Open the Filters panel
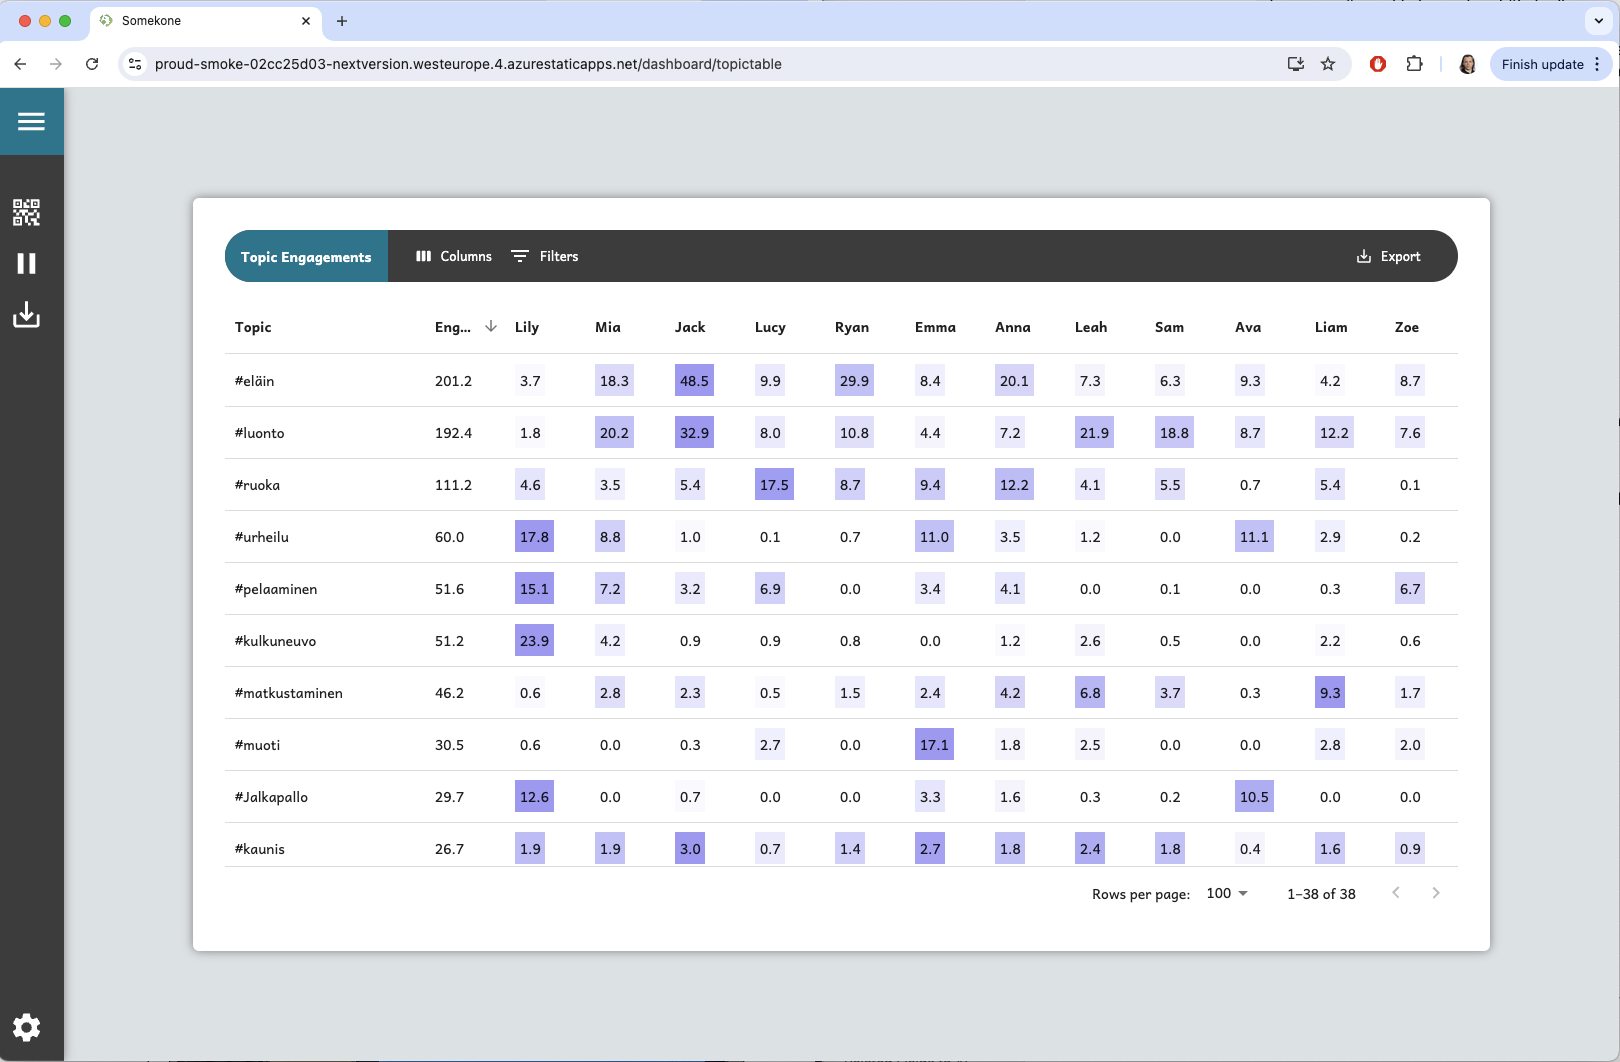The width and height of the screenshot is (1620, 1062). tap(545, 257)
